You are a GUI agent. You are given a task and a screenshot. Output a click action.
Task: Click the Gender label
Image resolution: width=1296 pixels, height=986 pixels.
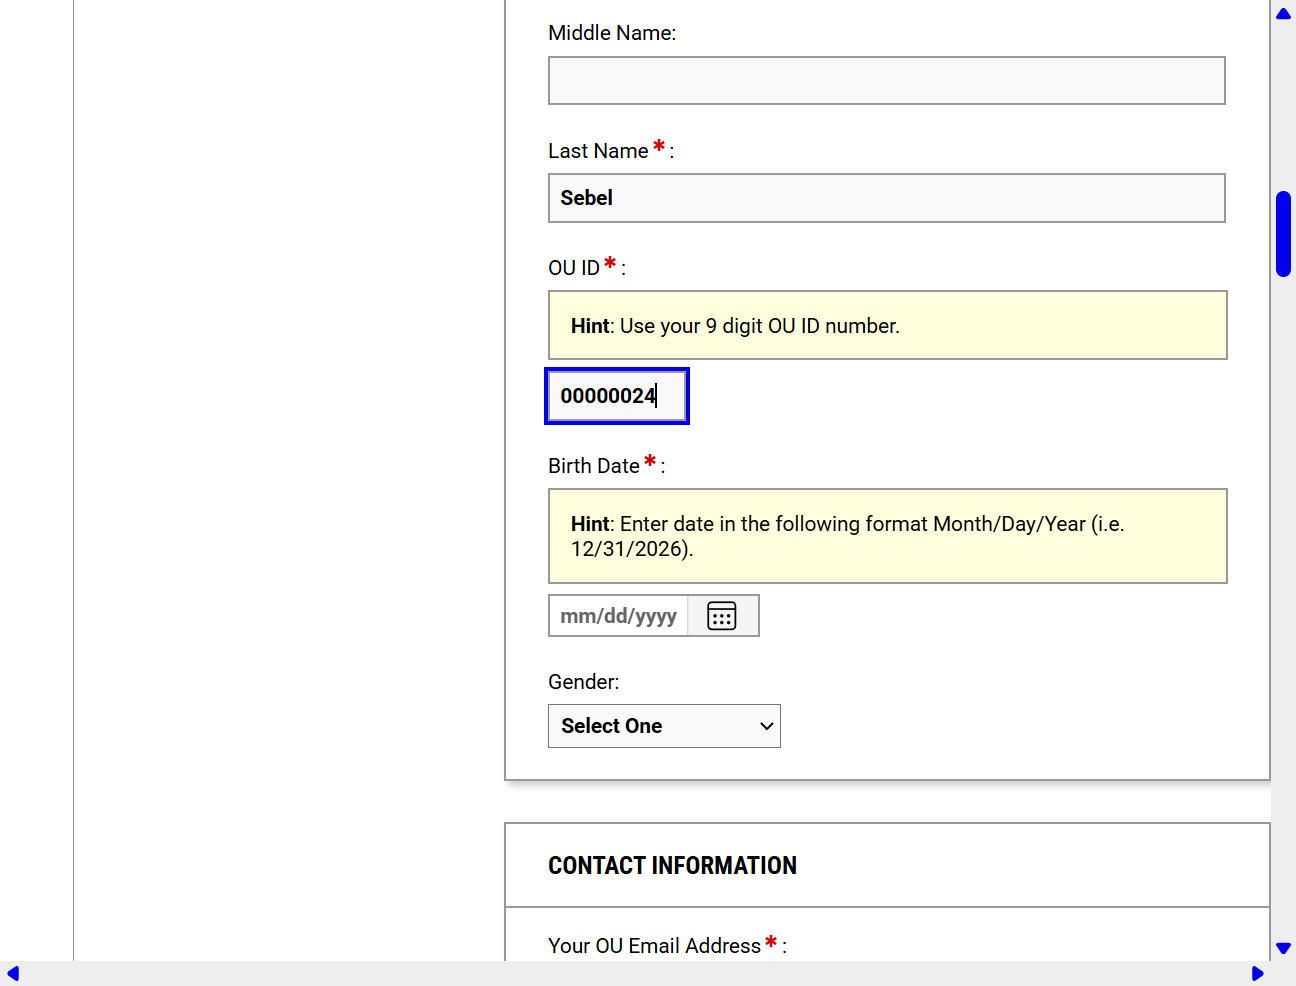(x=584, y=682)
